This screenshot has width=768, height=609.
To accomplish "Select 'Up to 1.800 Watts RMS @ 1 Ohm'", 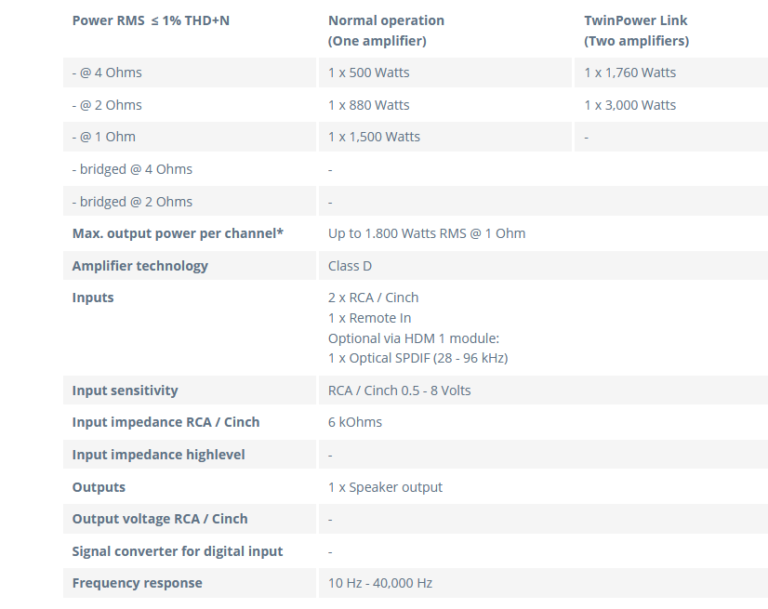I will tap(427, 234).
